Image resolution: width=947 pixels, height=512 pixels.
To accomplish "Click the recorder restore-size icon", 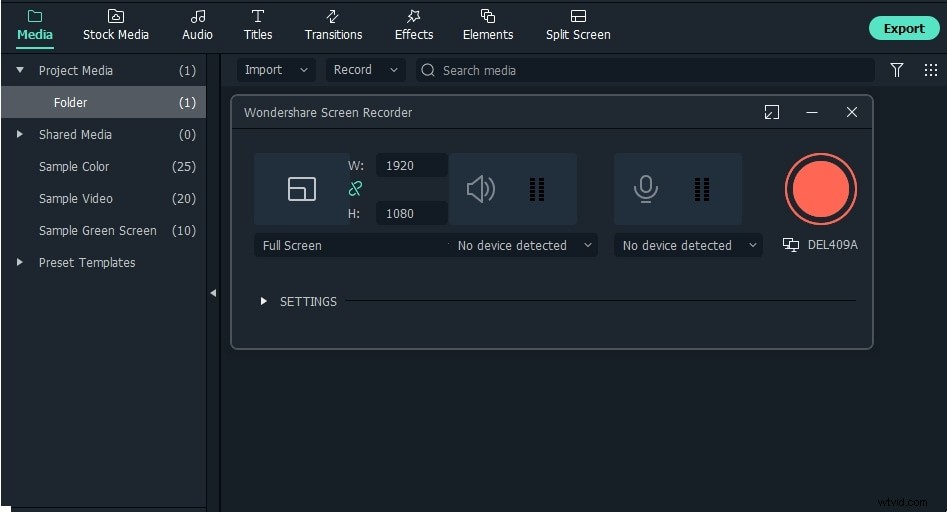I will 771,112.
